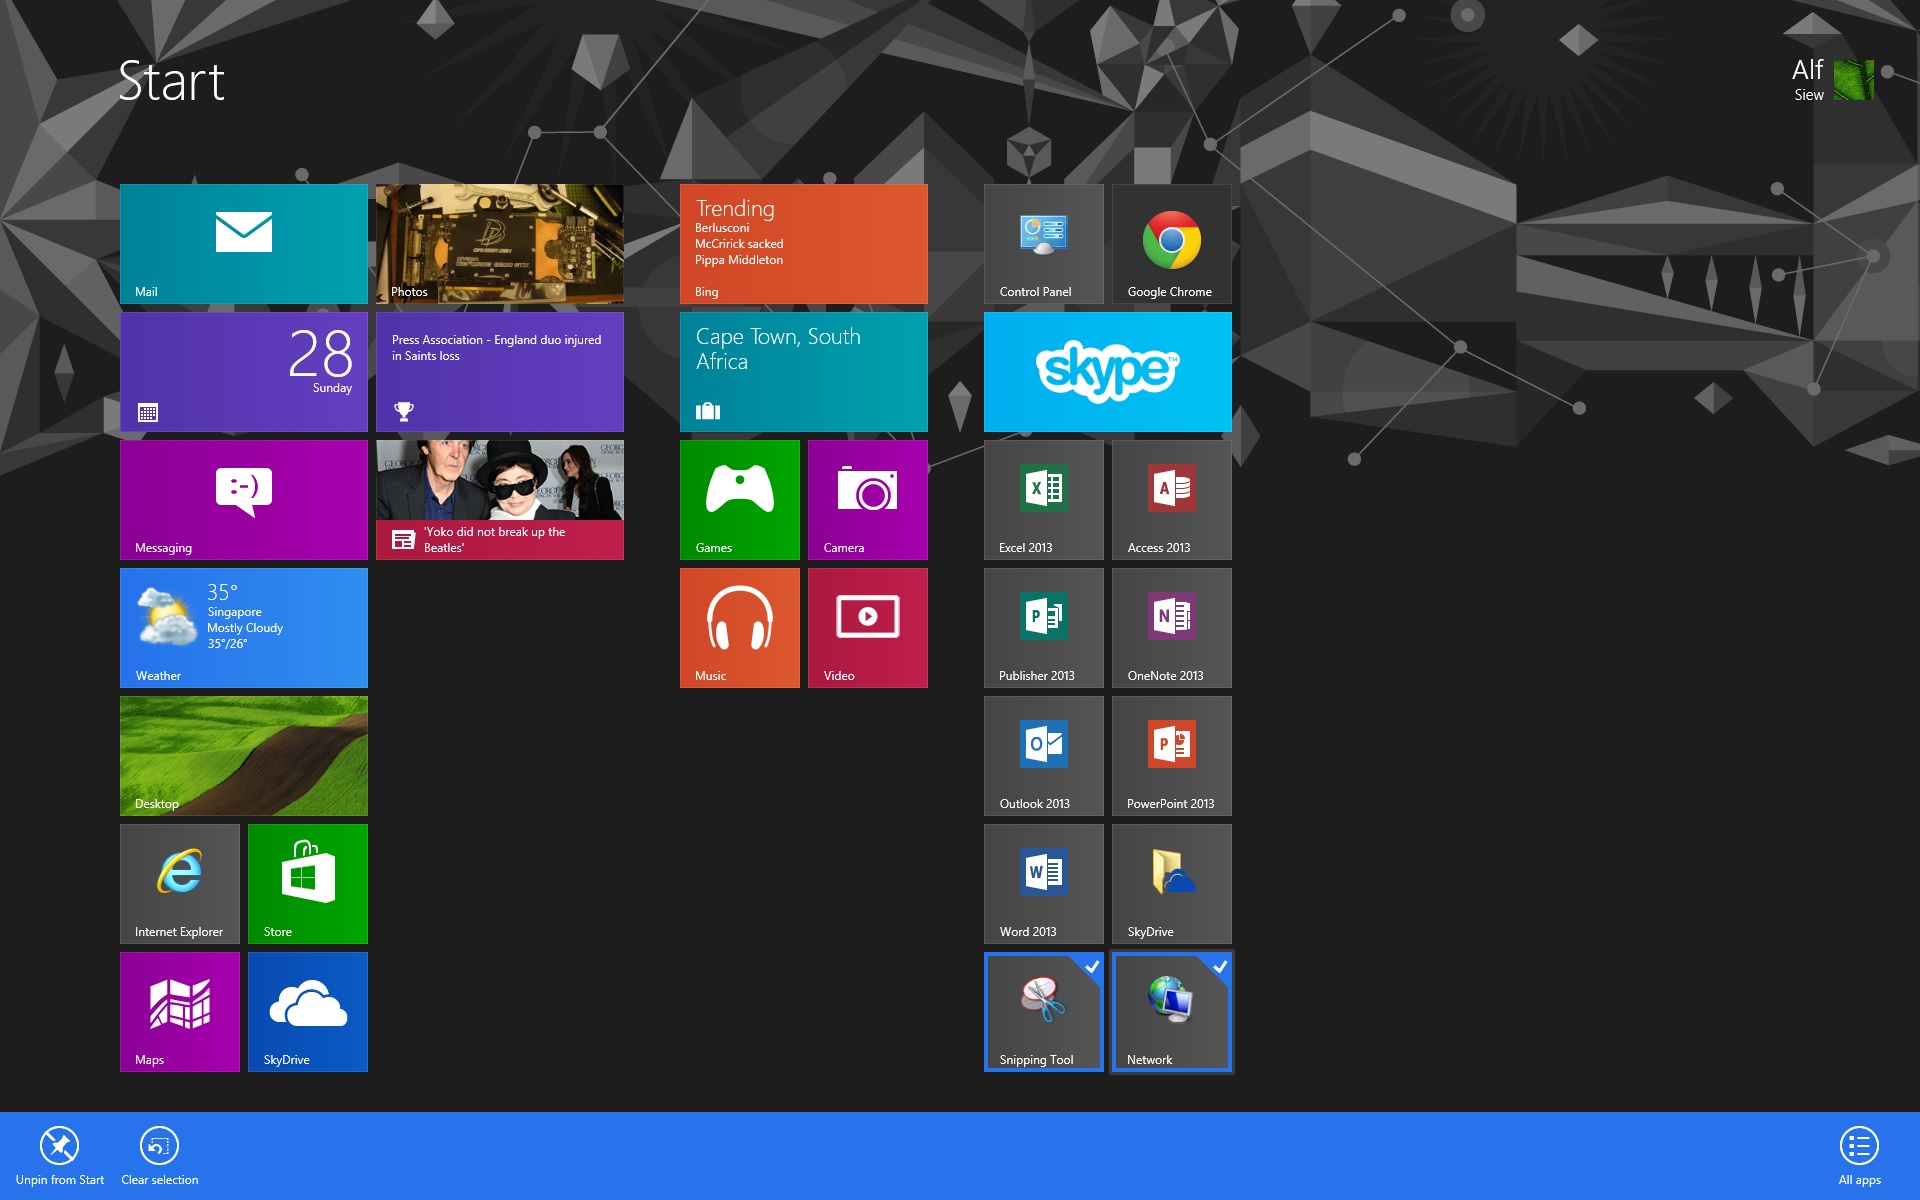Launch the Messaging app tile

click(x=244, y=500)
